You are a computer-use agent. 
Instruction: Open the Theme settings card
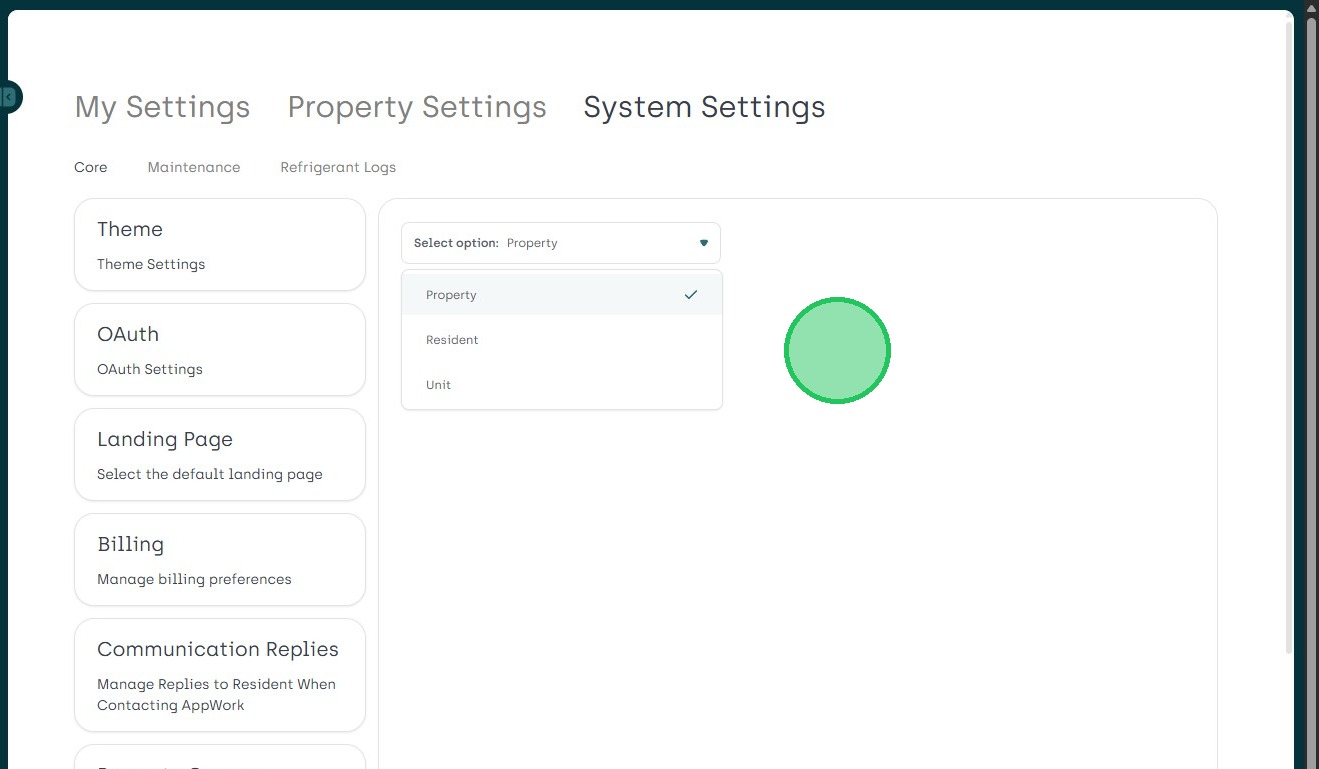220,245
